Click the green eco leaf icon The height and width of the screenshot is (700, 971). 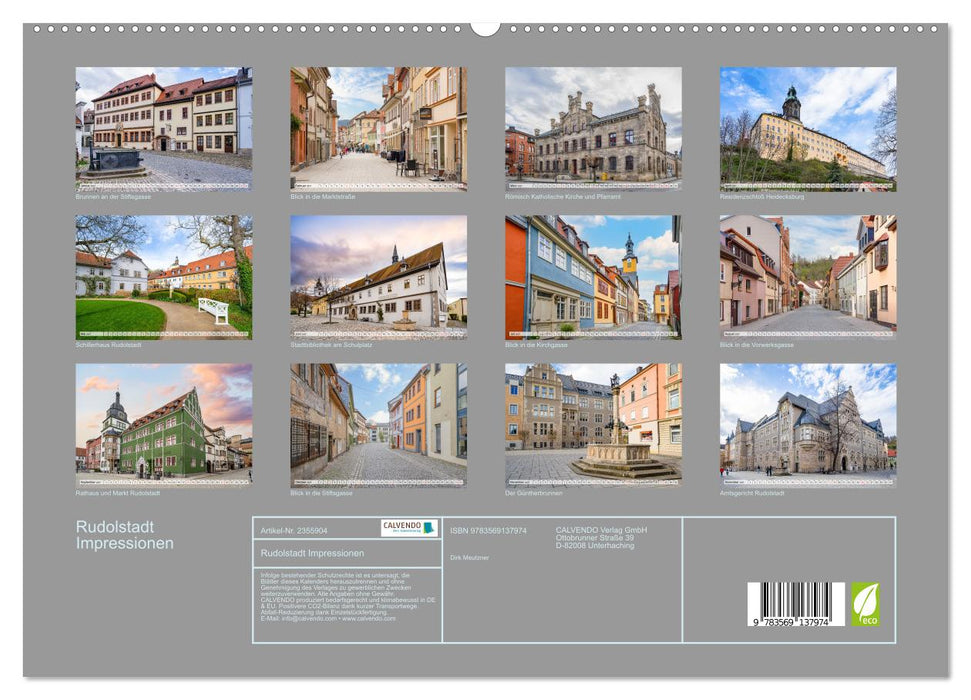pyautogui.click(x=865, y=604)
